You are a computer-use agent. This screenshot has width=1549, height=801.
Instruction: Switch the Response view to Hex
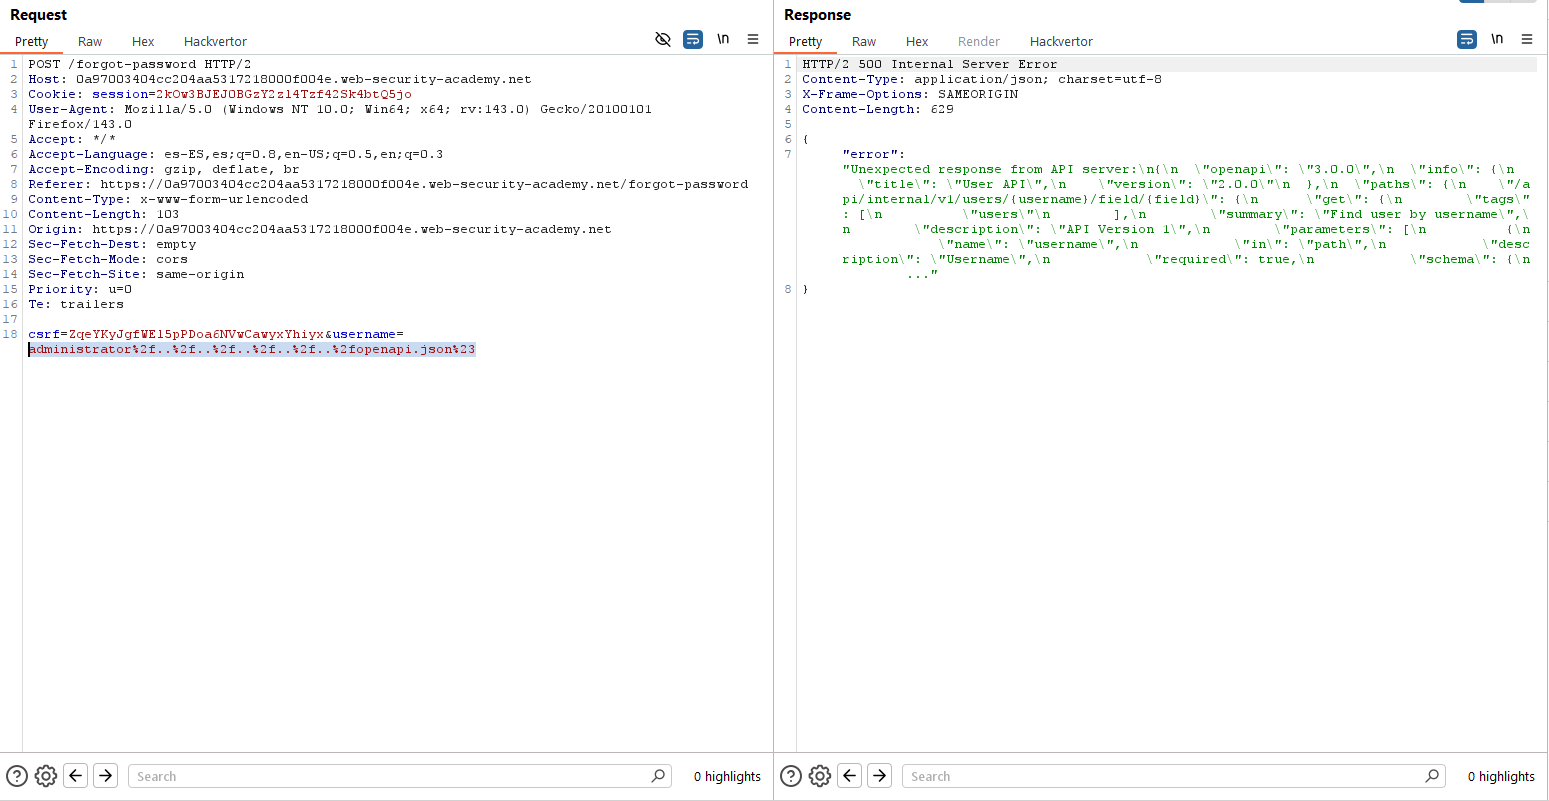(x=917, y=42)
